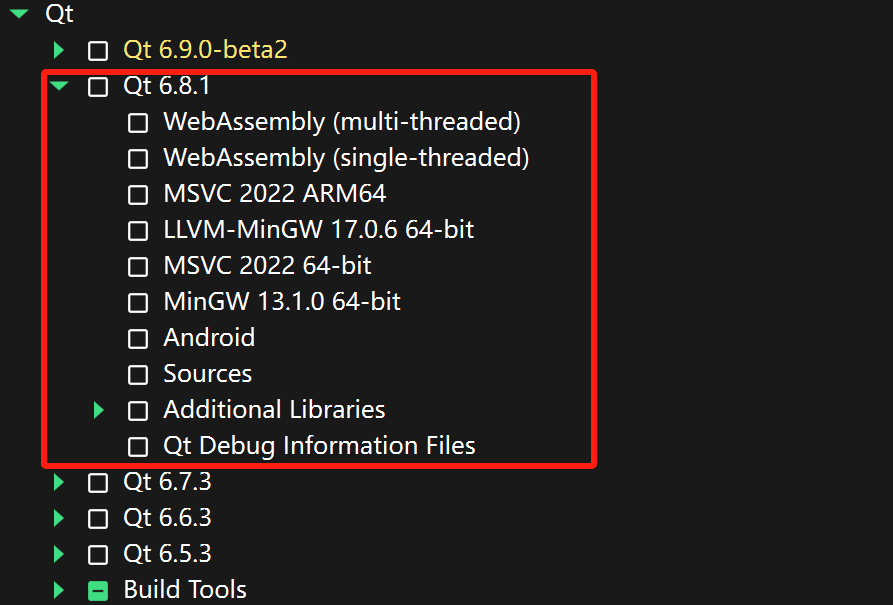Check the Additional Libraries box
The height and width of the screenshot is (605, 893).
coord(137,410)
